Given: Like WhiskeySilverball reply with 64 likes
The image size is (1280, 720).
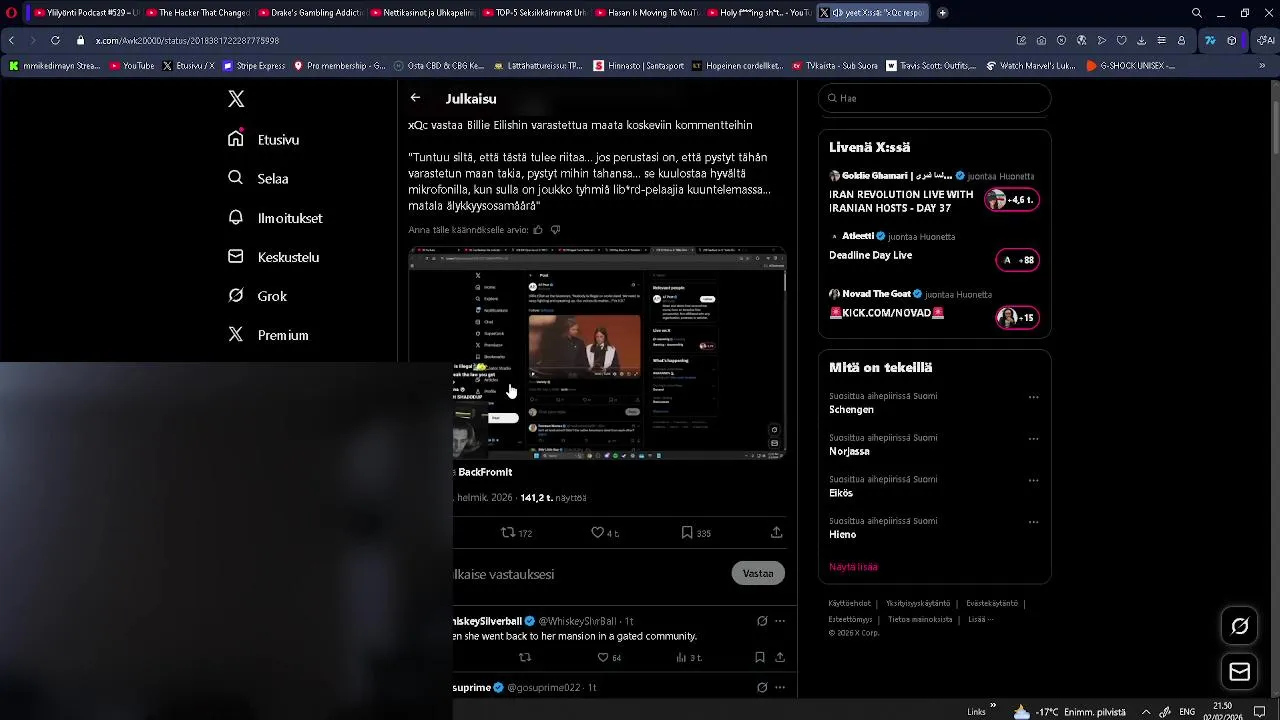Looking at the screenshot, I should click(x=609, y=657).
